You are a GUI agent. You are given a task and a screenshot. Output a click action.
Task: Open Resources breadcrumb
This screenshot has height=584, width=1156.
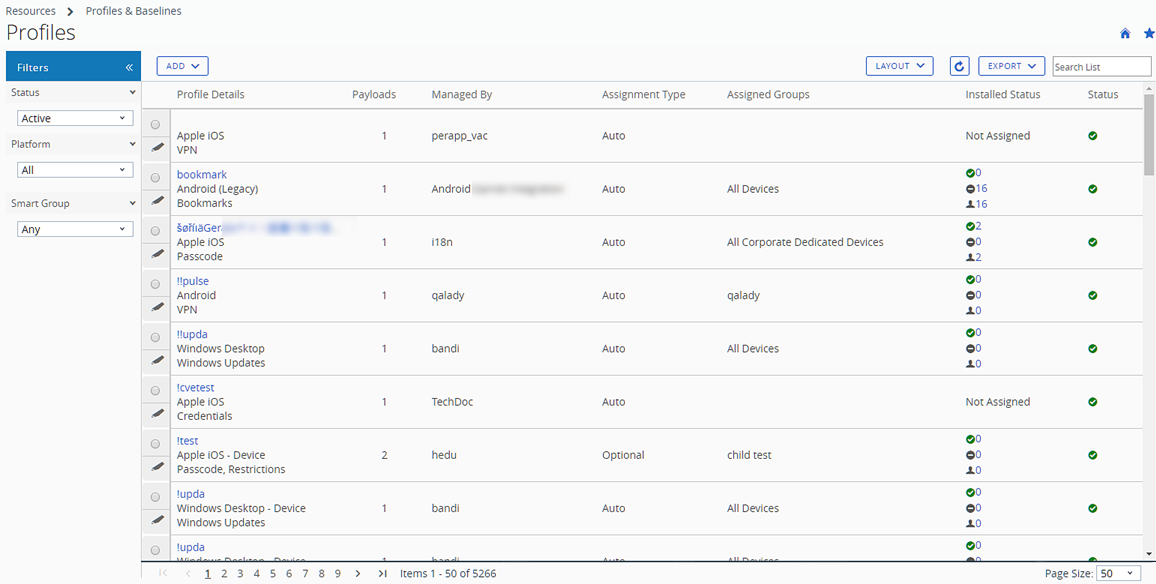click(30, 11)
